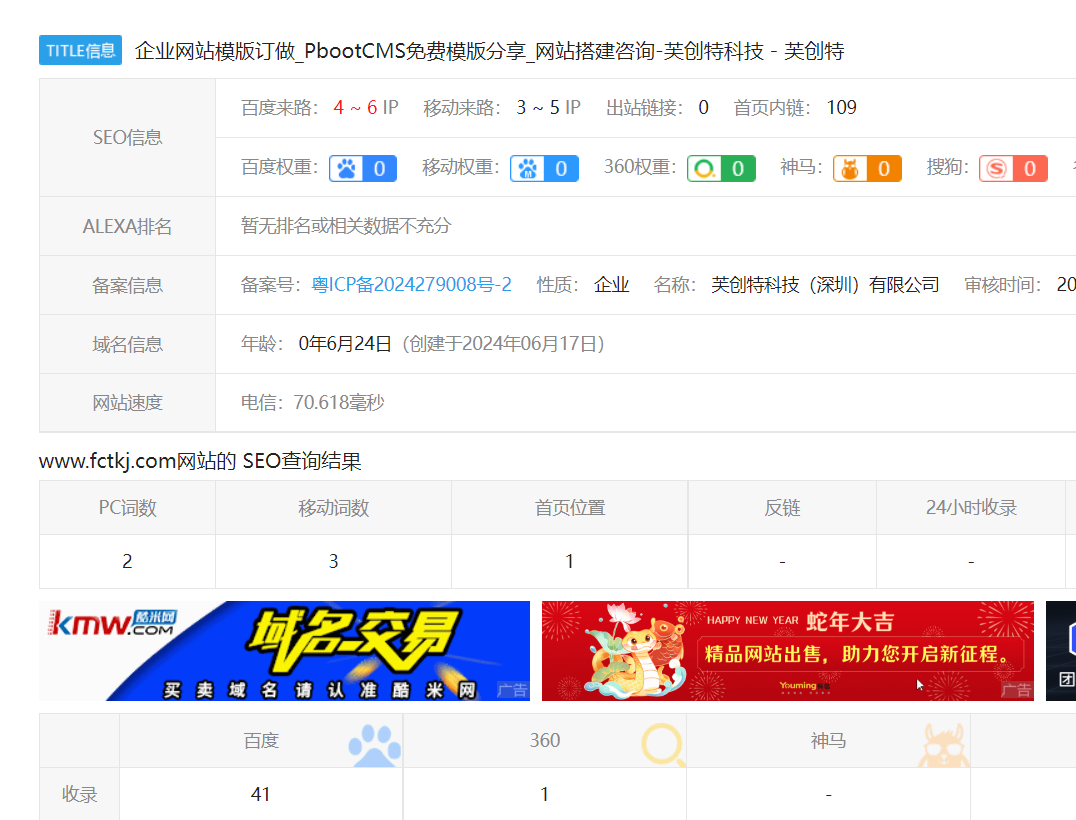The width and height of the screenshot is (1076, 820).
Task: Click the domain age 0年6月24日
Action: 344,344
